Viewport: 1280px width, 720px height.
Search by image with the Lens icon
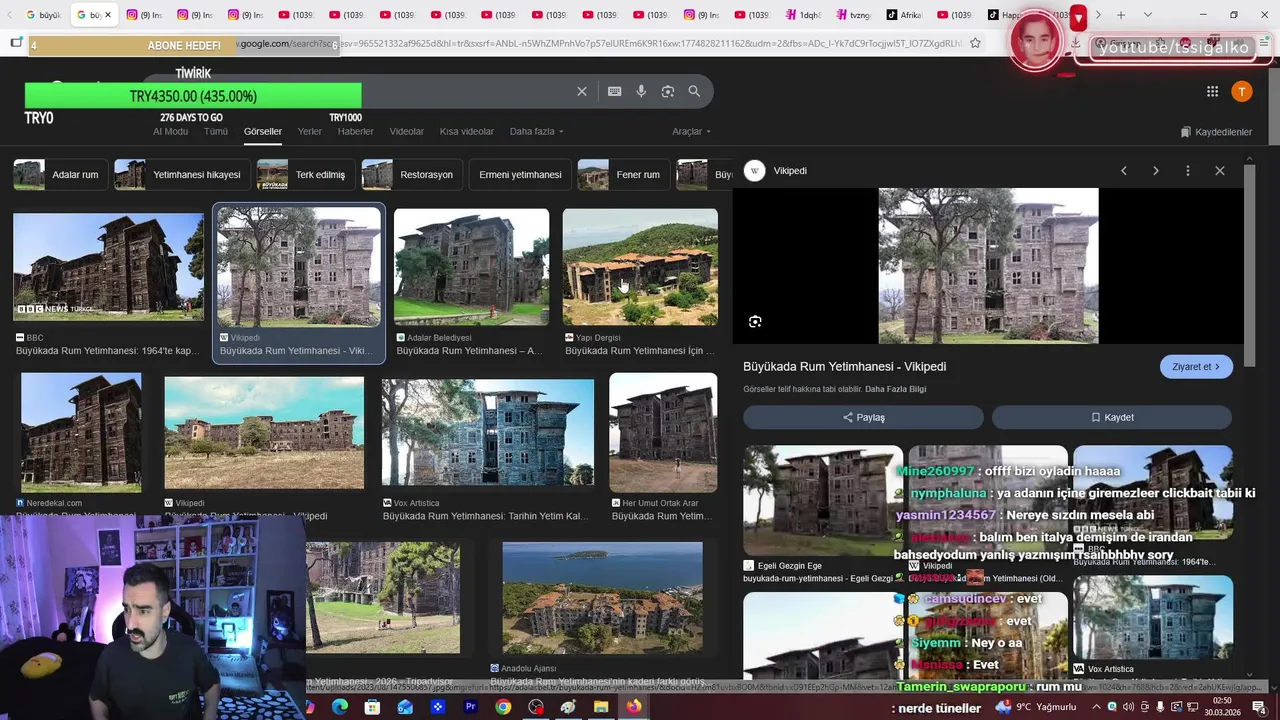click(668, 91)
